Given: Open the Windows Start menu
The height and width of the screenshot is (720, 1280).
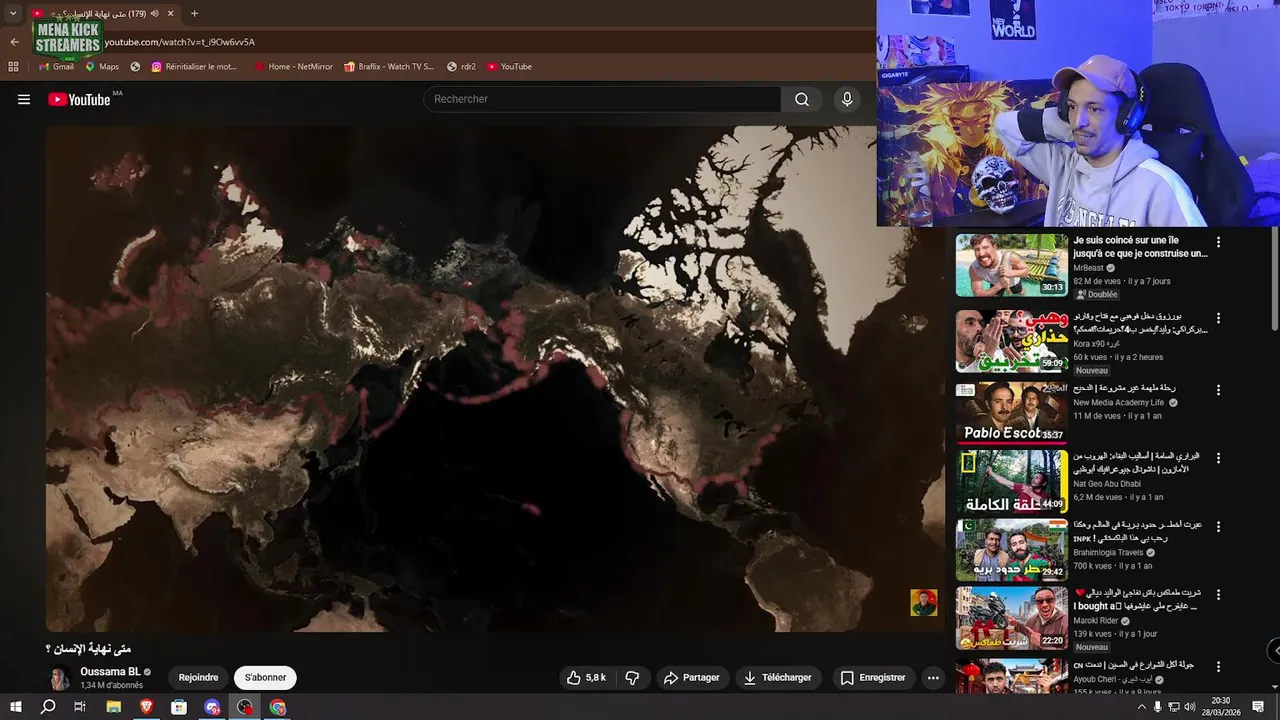Looking at the screenshot, I should coord(15,707).
